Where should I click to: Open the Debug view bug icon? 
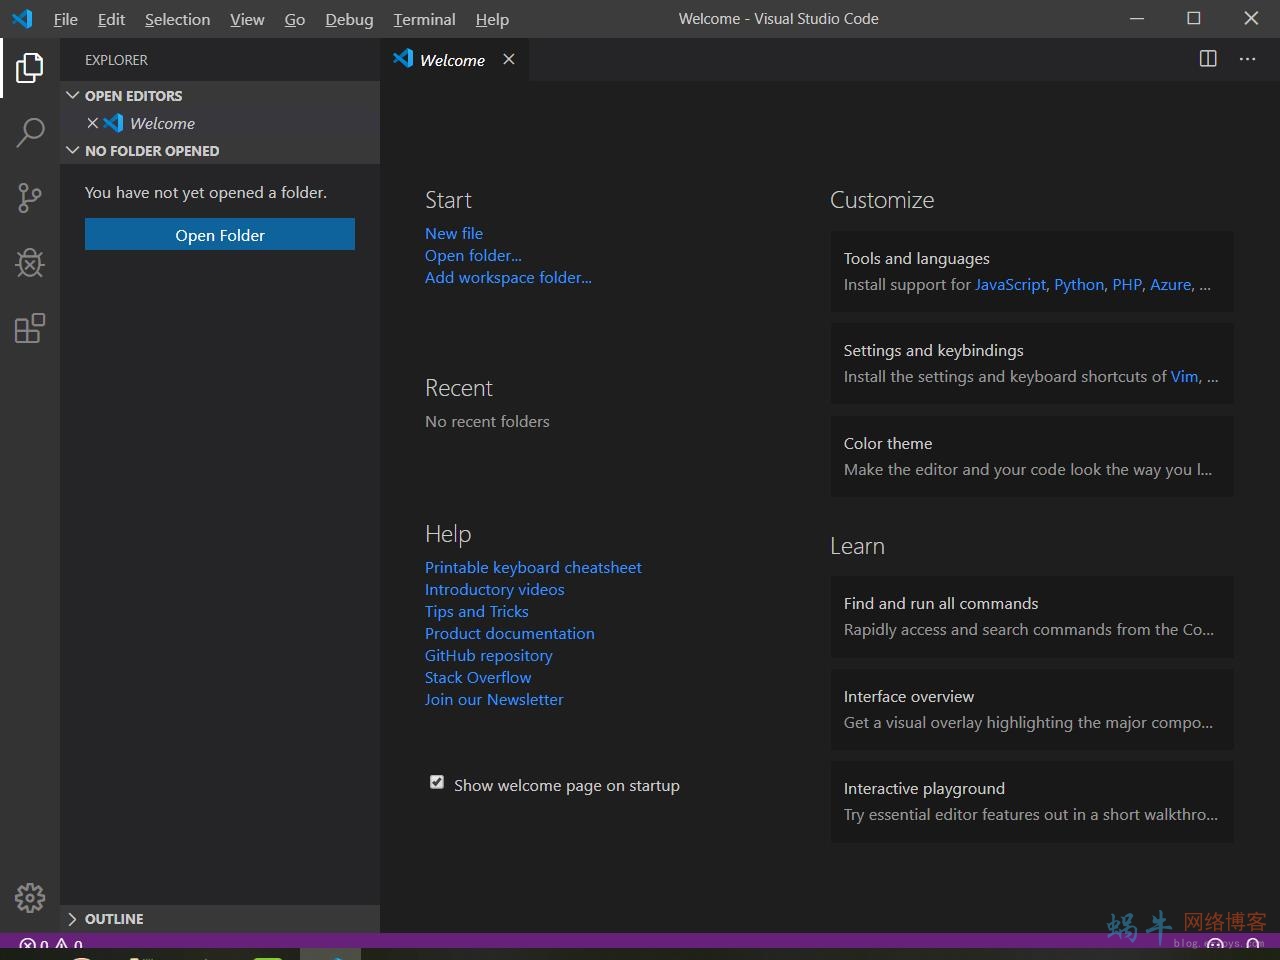(x=30, y=263)
